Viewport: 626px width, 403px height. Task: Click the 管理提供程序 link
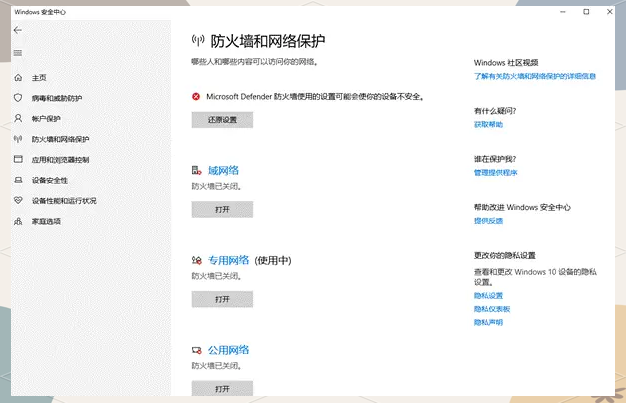tap(495, 173)
